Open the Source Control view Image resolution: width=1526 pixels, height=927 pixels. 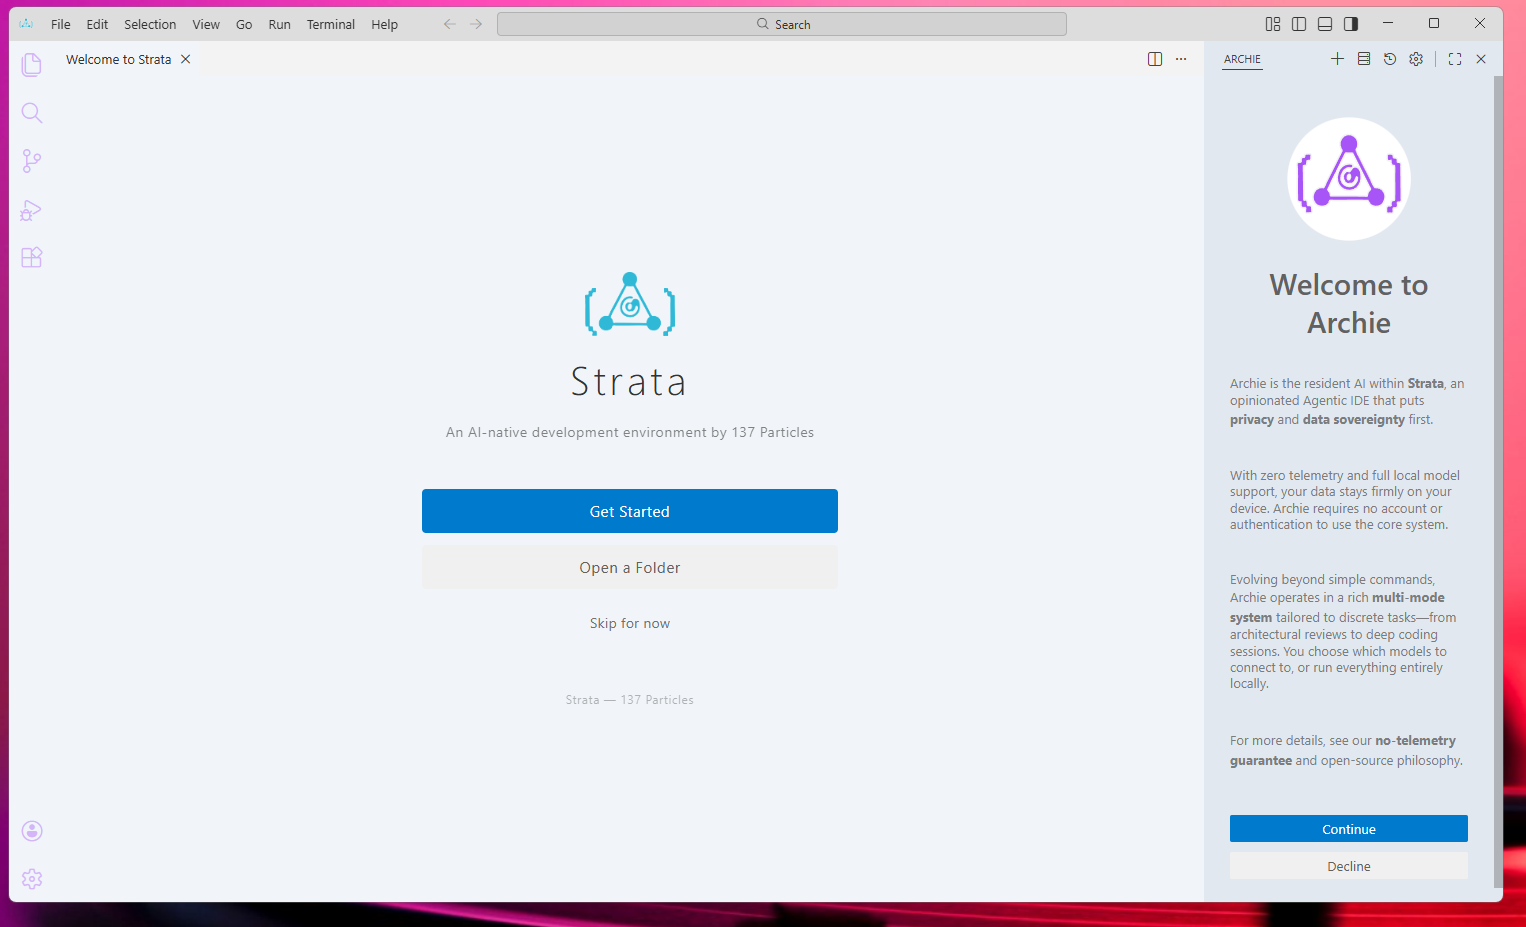32,161
